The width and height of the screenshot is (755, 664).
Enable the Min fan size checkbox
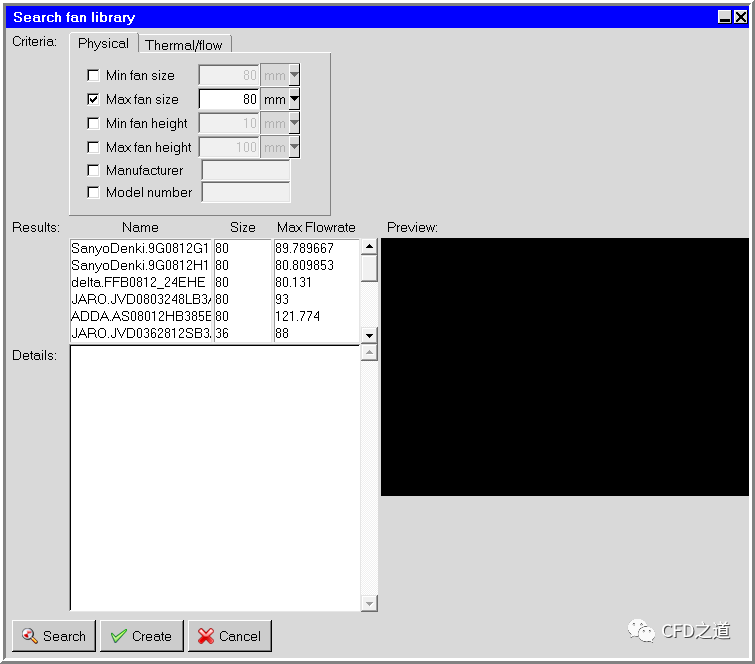(x=94, y=76)
